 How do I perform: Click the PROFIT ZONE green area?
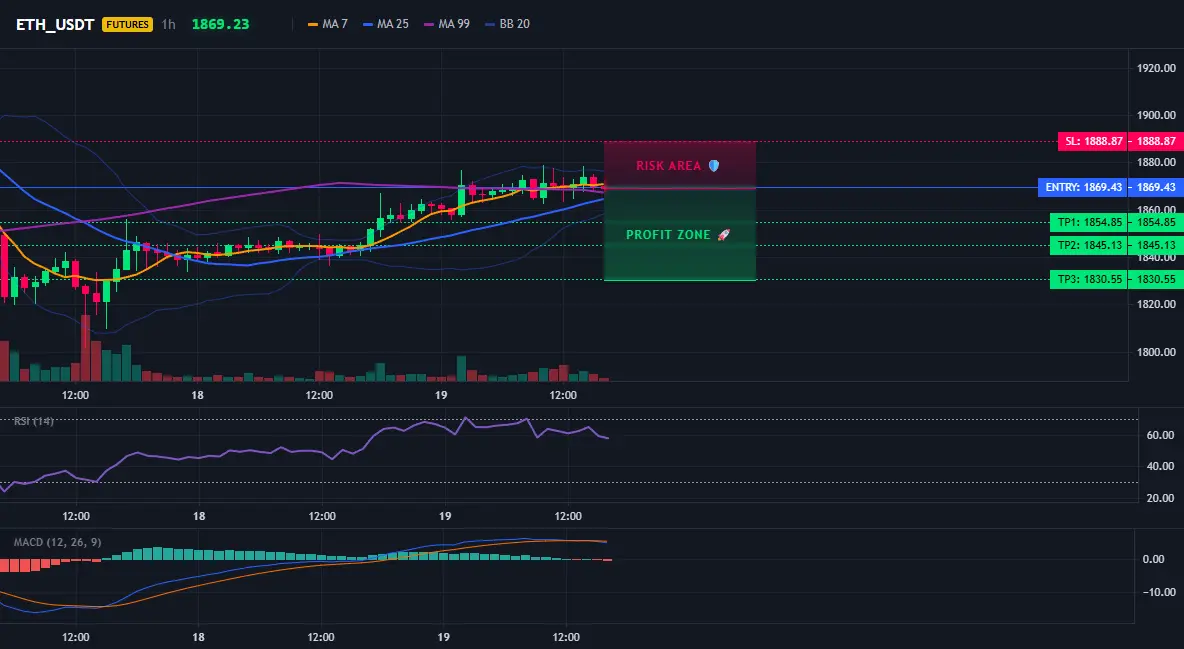pyautogui.click(x=680, y=234)
